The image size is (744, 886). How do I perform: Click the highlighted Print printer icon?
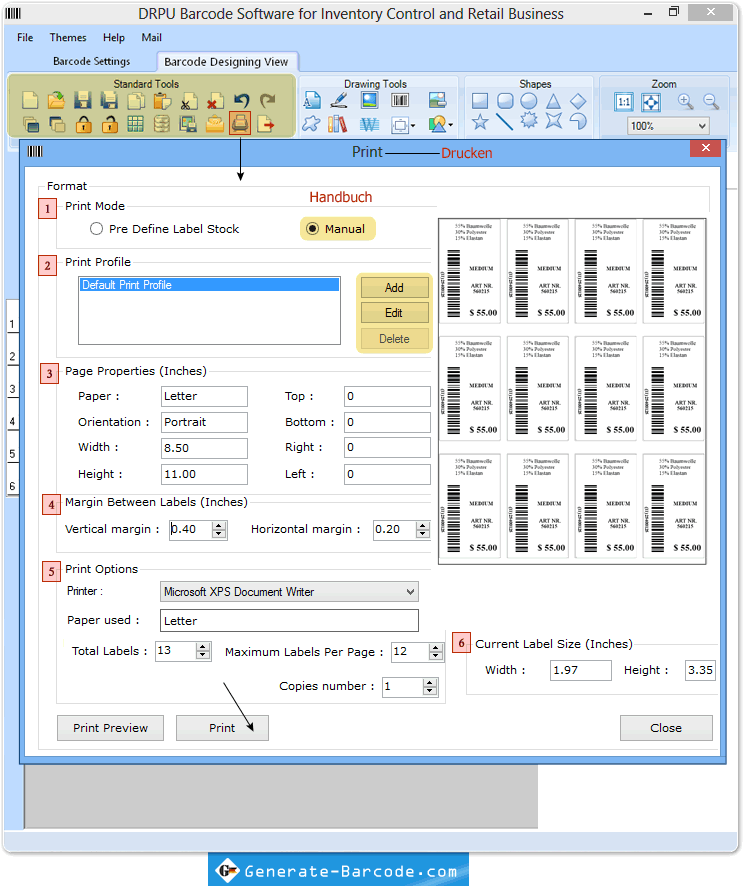pyautogui.click(x=240, y=123)
